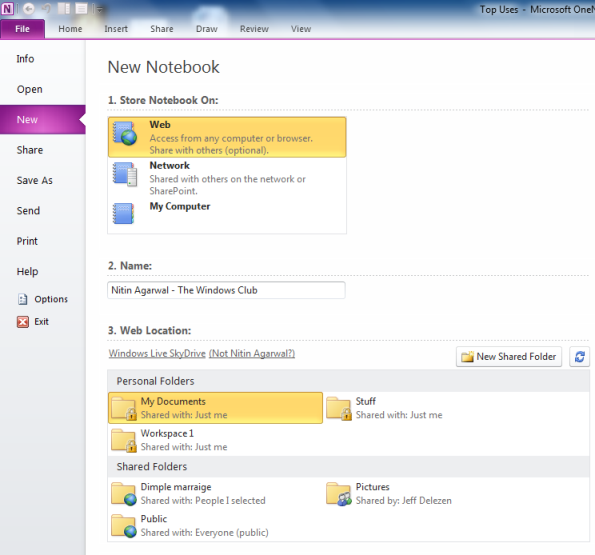Screen dimensions: 595x555
Task: Choose the Dimple marraige shared folder
Action: (189, 494)
